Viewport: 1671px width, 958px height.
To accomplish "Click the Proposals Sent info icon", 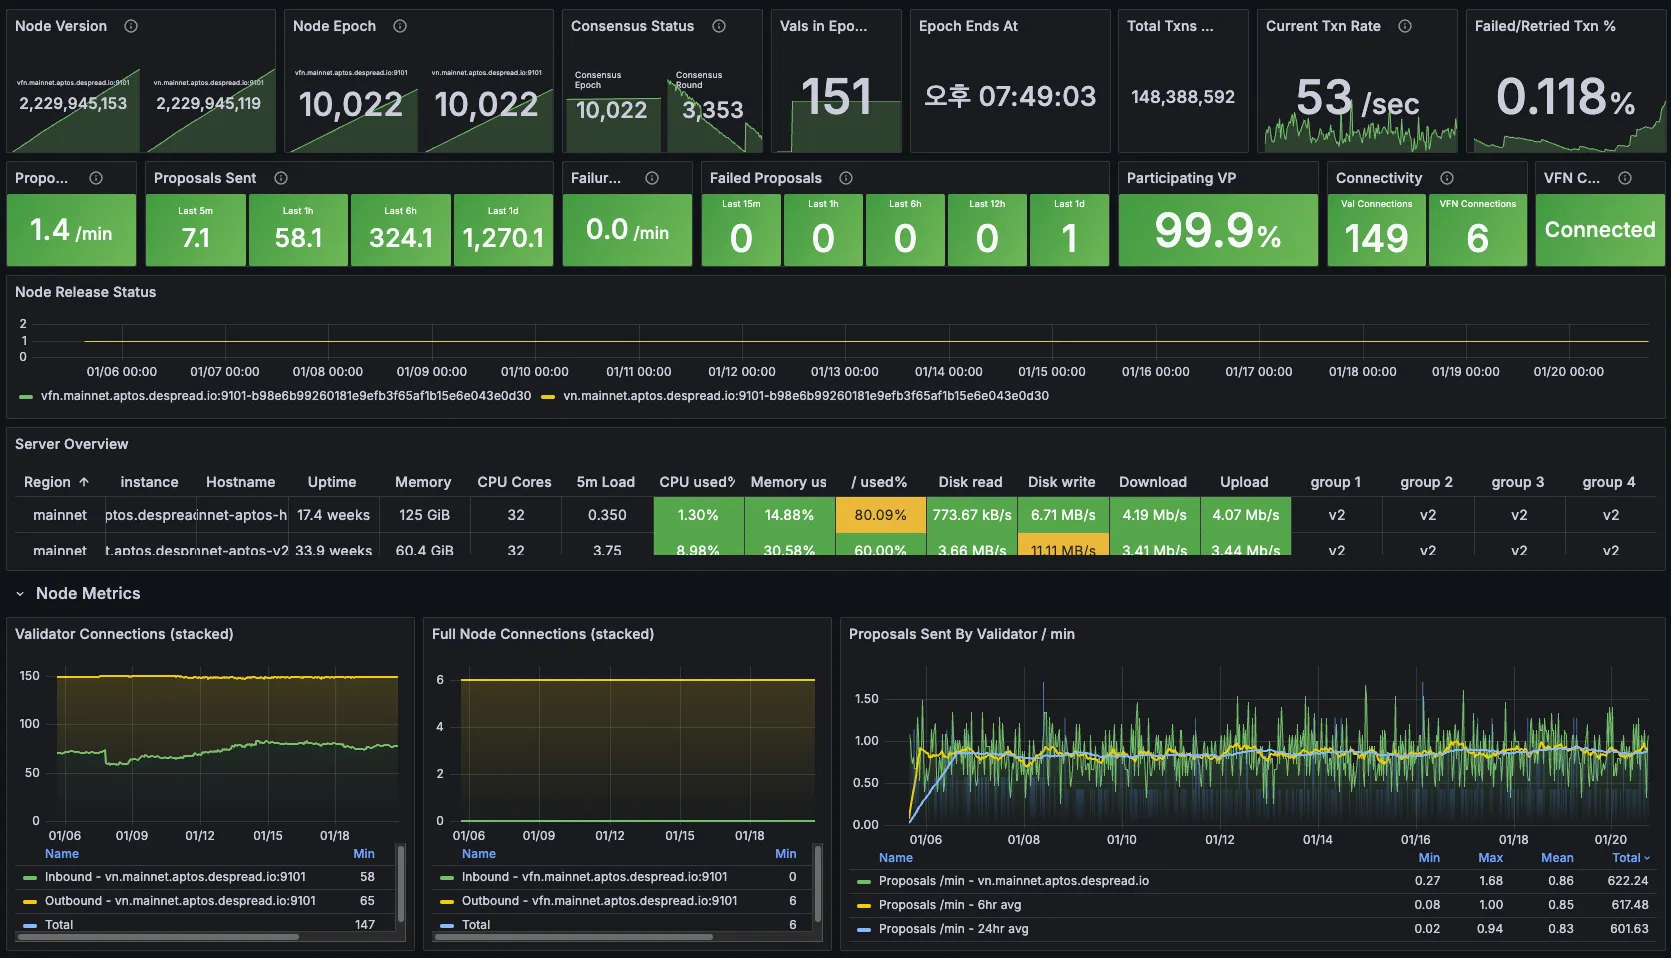I will [x=281, y=178].
